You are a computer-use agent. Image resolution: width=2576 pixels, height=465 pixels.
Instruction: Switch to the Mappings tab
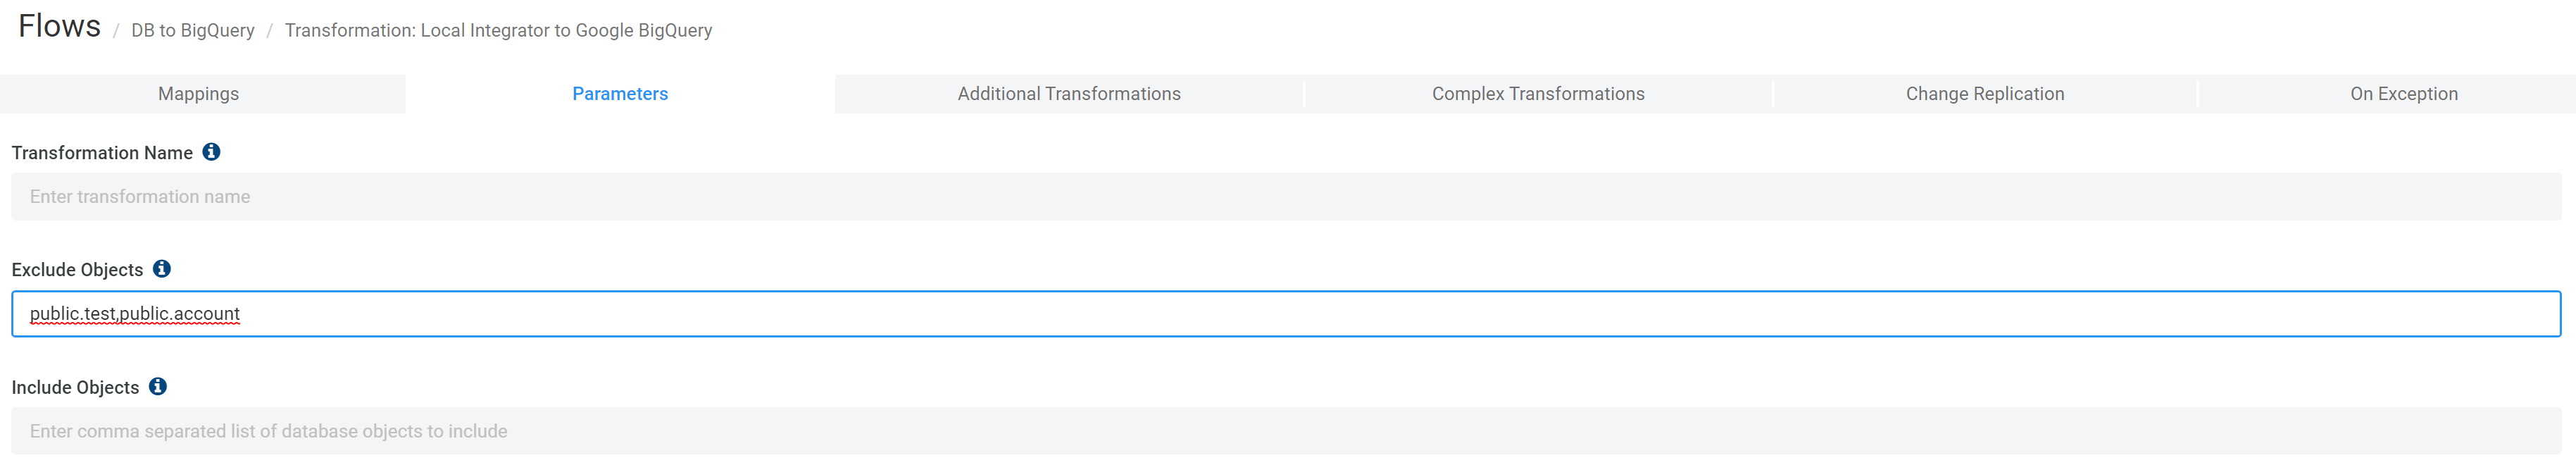(198, 94)
